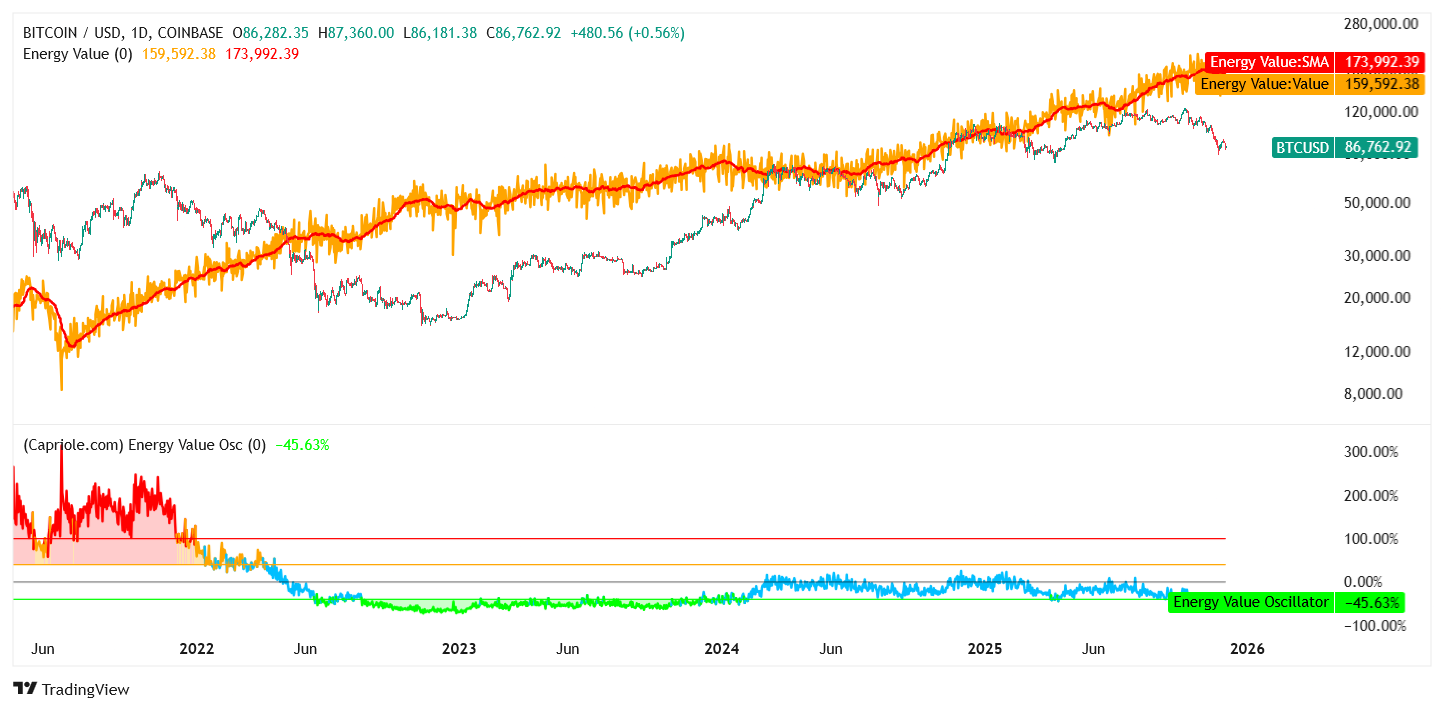Select the 300.00% oscillator scale label
This screenshot has height=710, width=1444.
click(x=1371, y=452)
